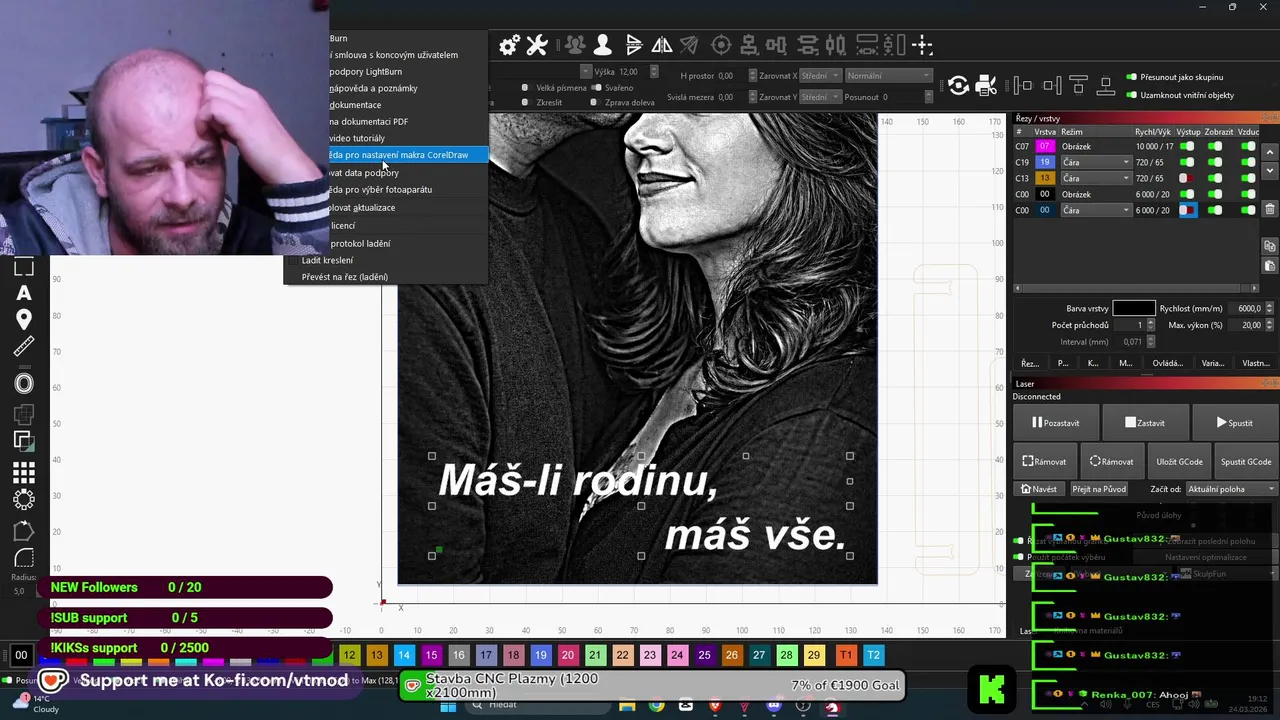Toggle Zobrazit visibility for layer C07
Image resolution: width=1280 pixels, height=720 pixels.
click(1215, 146)
